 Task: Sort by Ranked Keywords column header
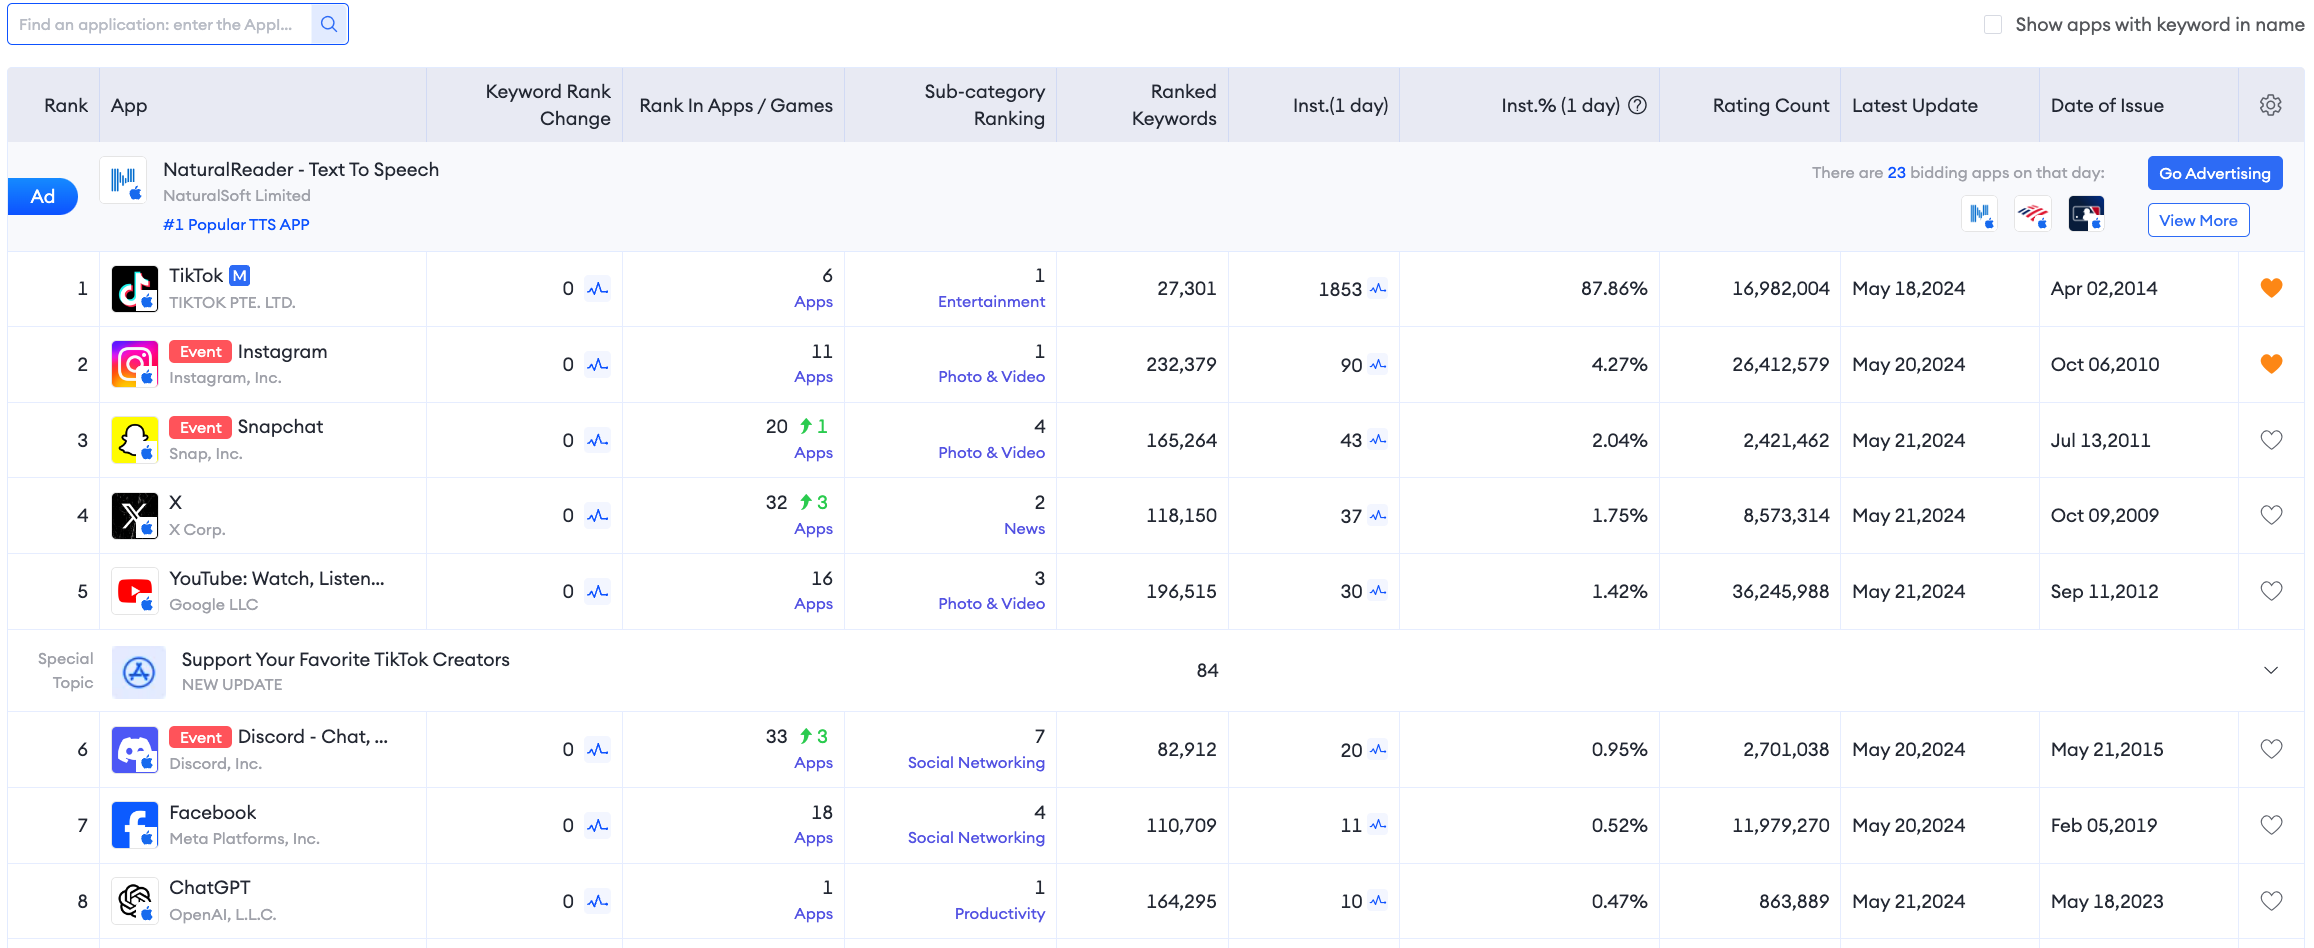(1174, 105)
